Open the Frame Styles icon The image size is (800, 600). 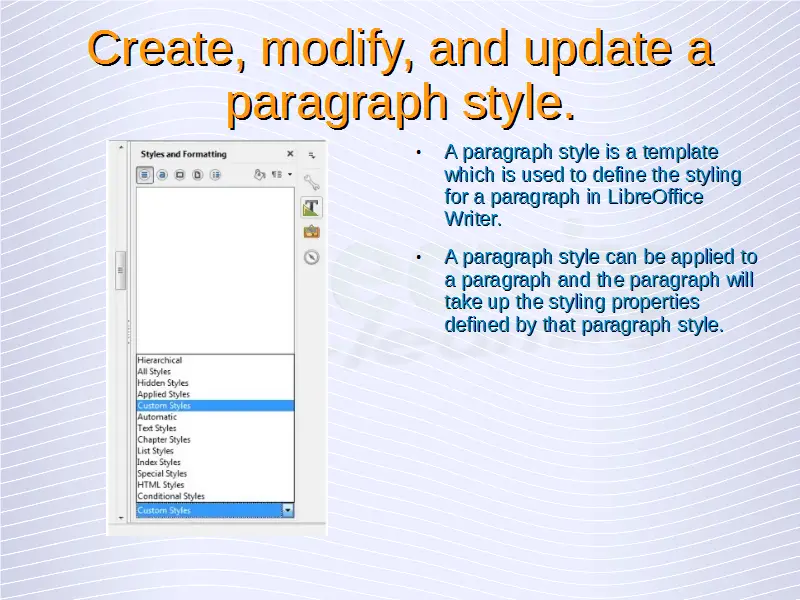point(180,175)
